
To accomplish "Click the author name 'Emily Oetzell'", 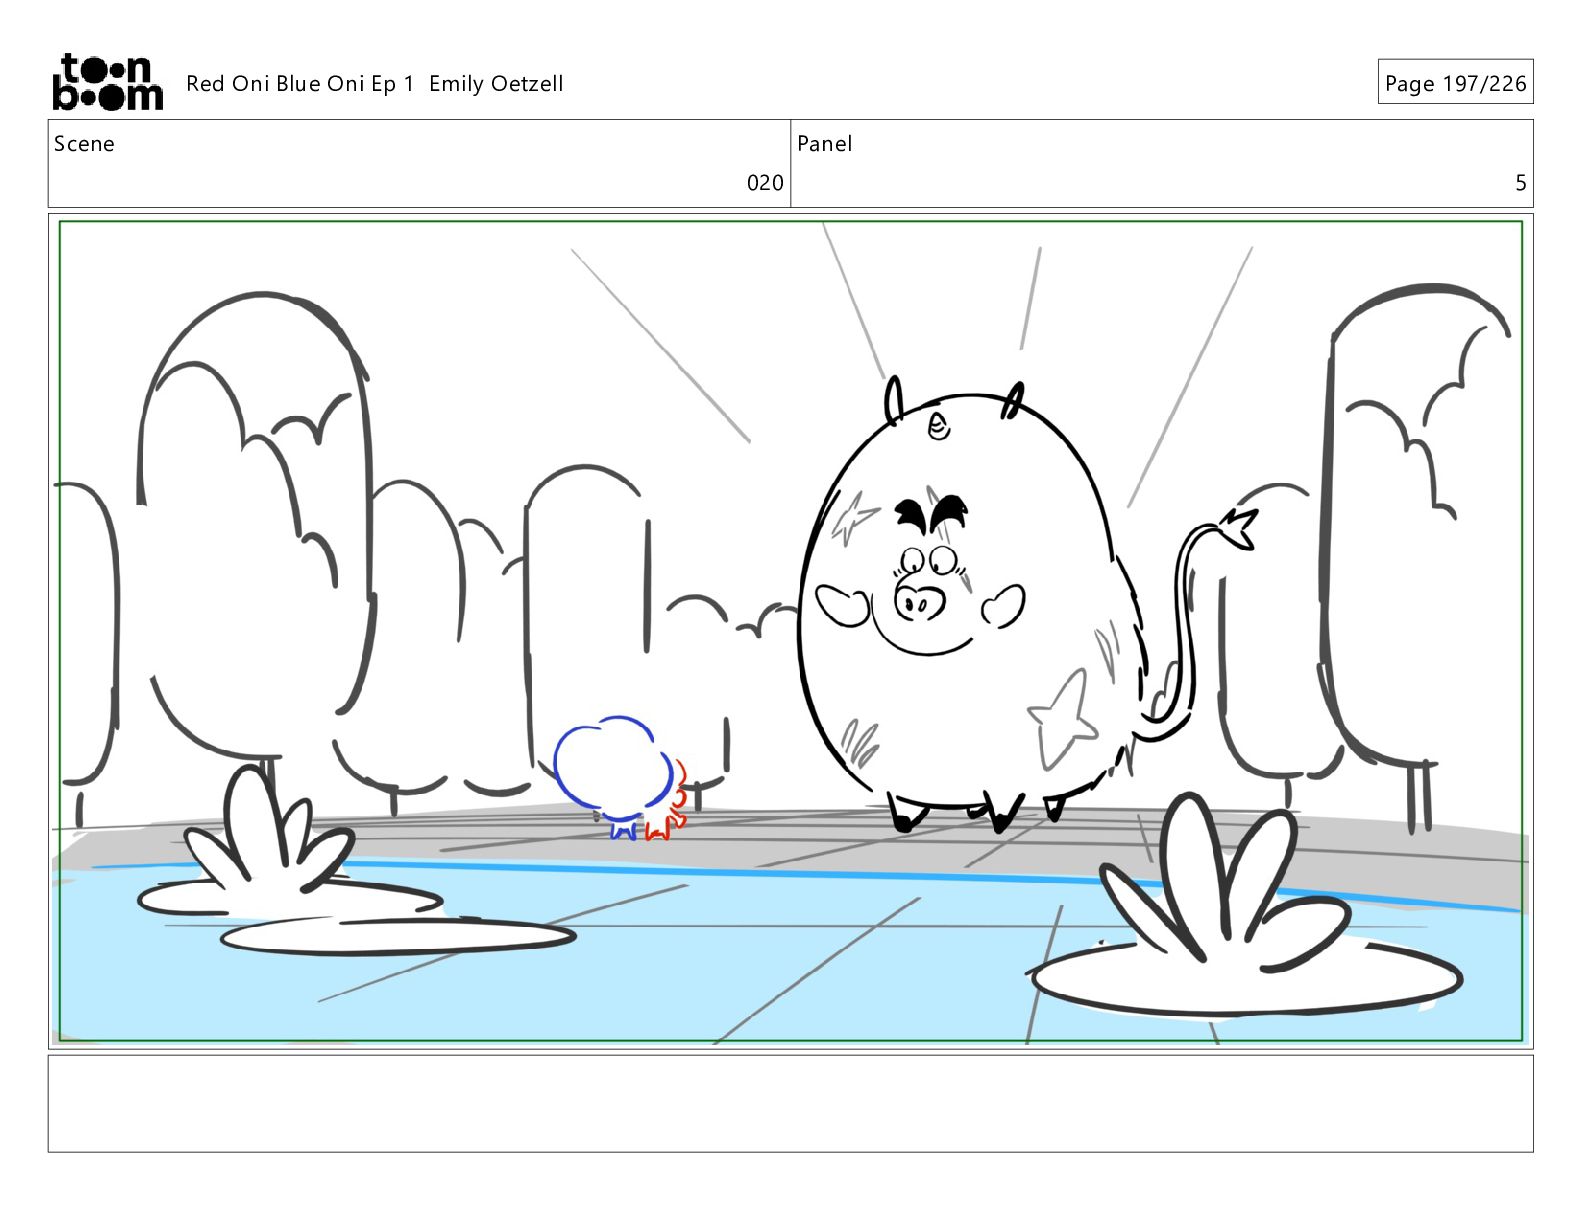I will tap(496, 84).
